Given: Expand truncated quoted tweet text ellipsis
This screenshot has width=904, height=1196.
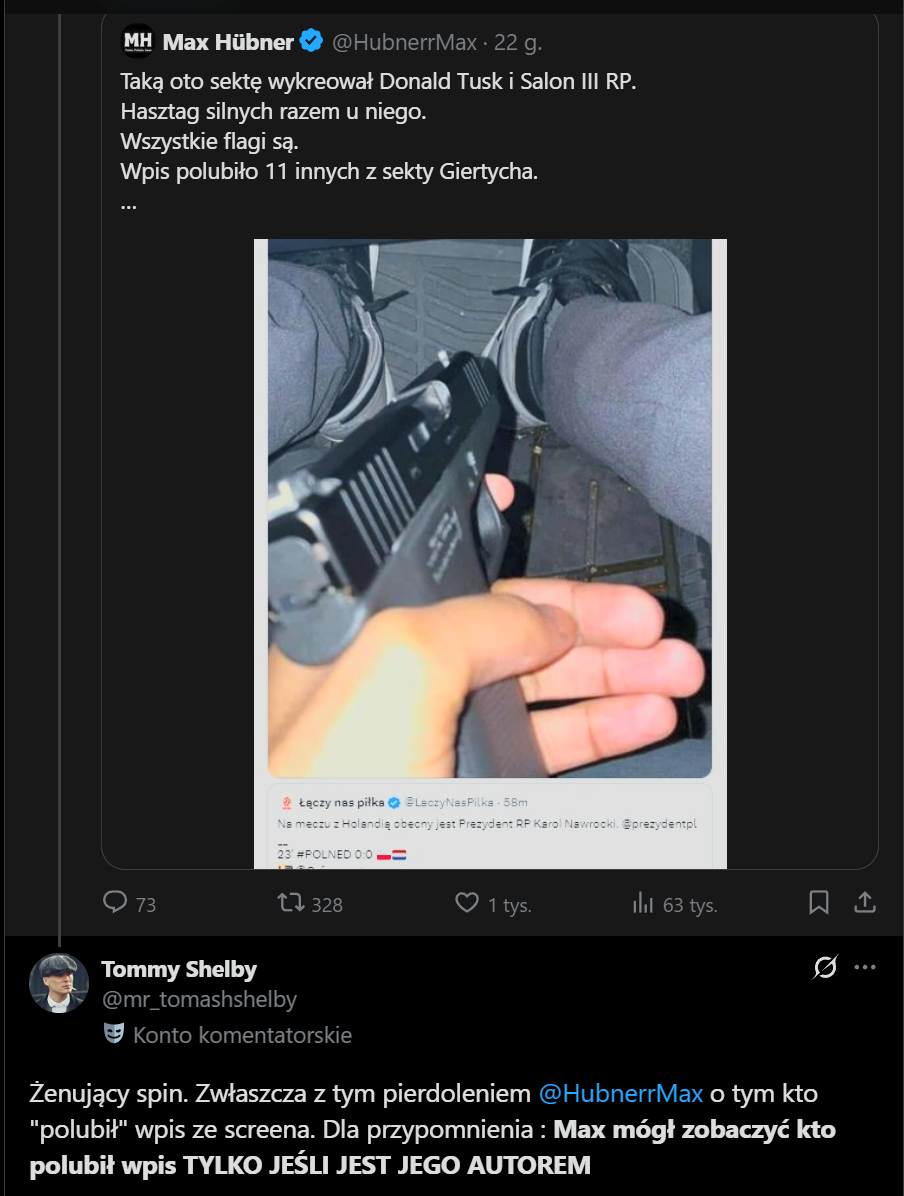Looking at the screenshot, I should click(128, 201).
